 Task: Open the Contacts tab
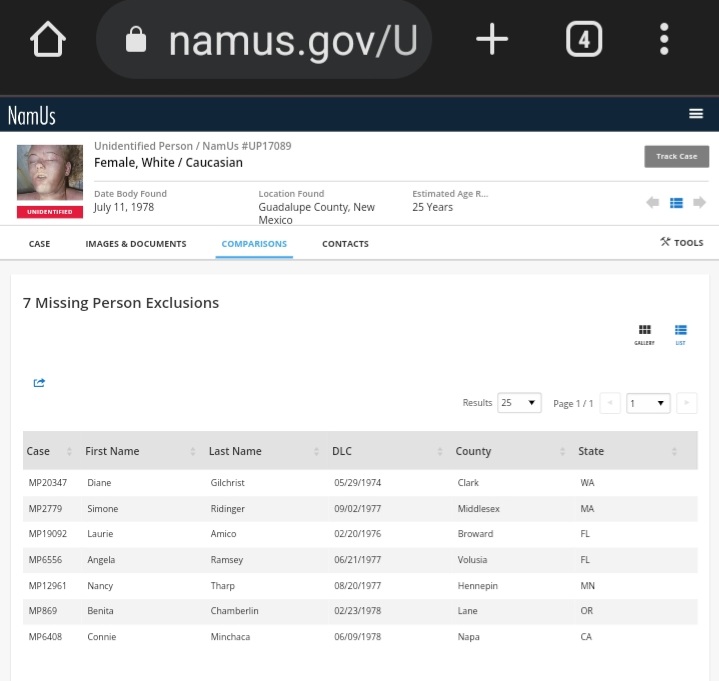[x=345, y=244]
